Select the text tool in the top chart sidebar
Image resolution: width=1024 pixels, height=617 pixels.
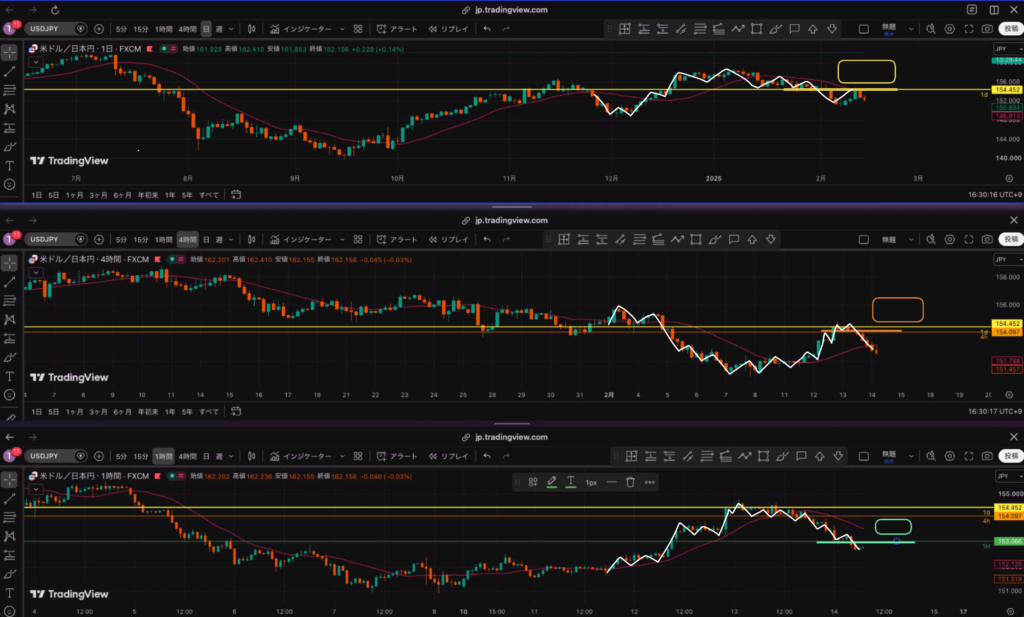point(10,166)
